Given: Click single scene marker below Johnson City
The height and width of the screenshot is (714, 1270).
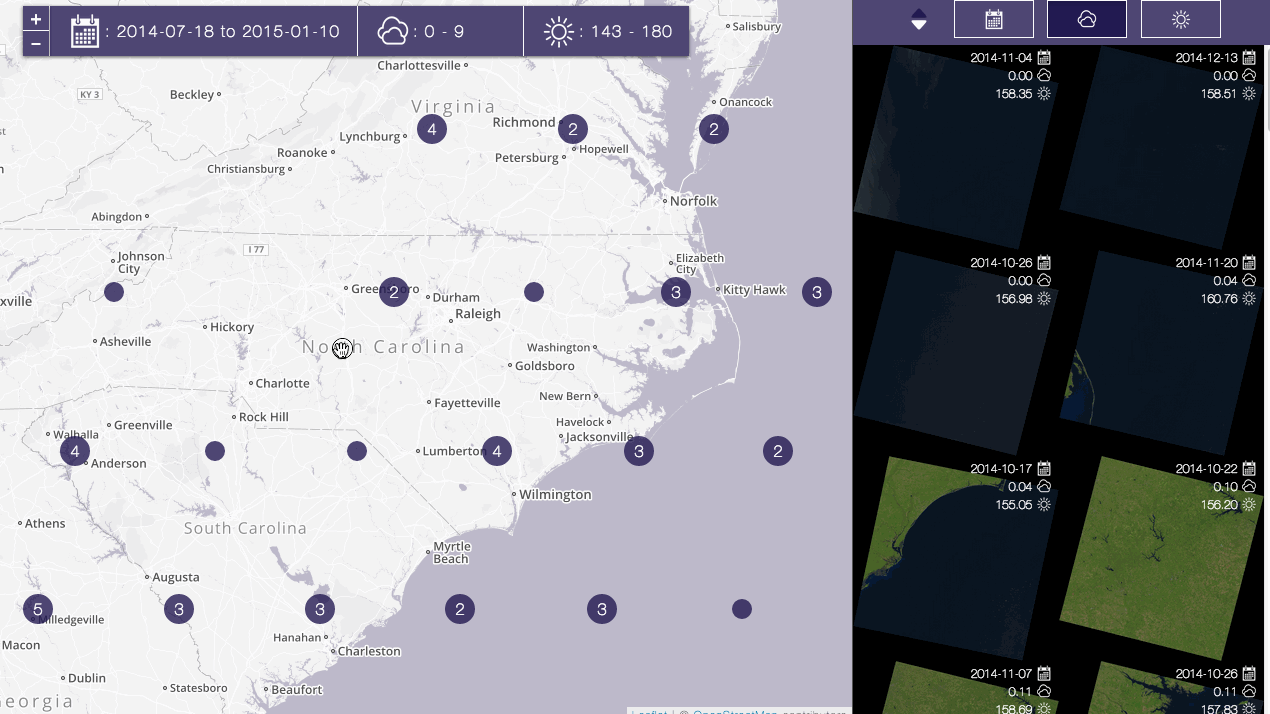Looking at the screenshot, I should pos(114,292).
